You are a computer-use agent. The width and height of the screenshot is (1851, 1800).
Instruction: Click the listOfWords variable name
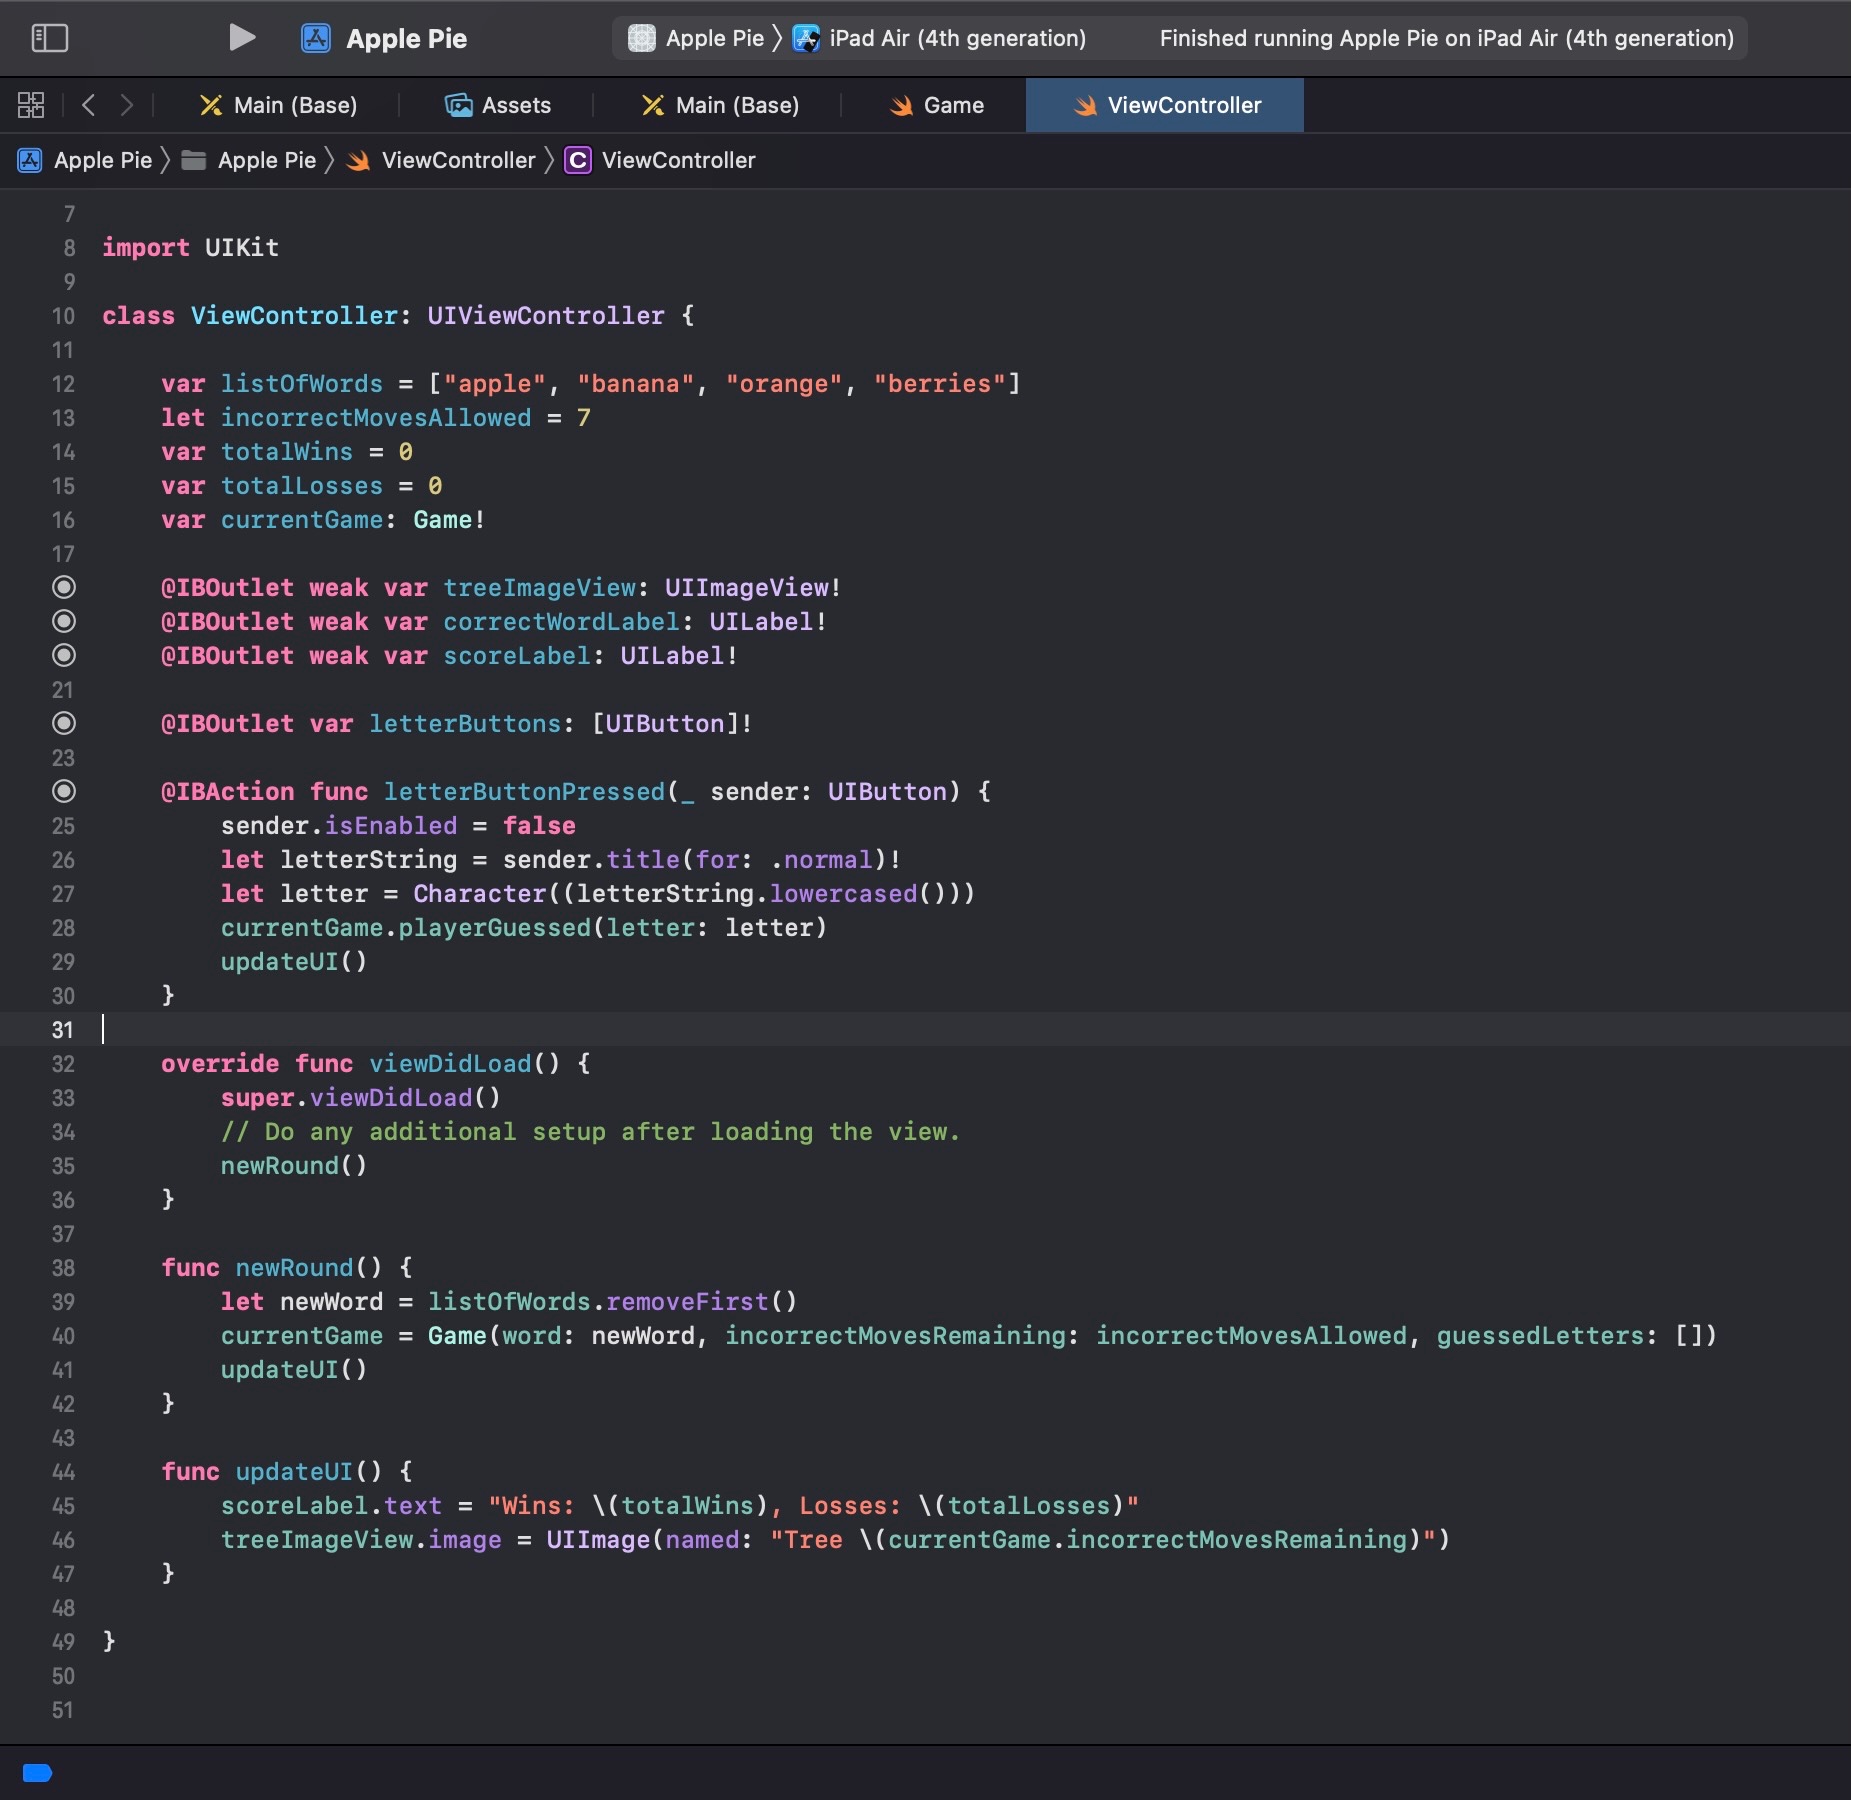[302, 384]
